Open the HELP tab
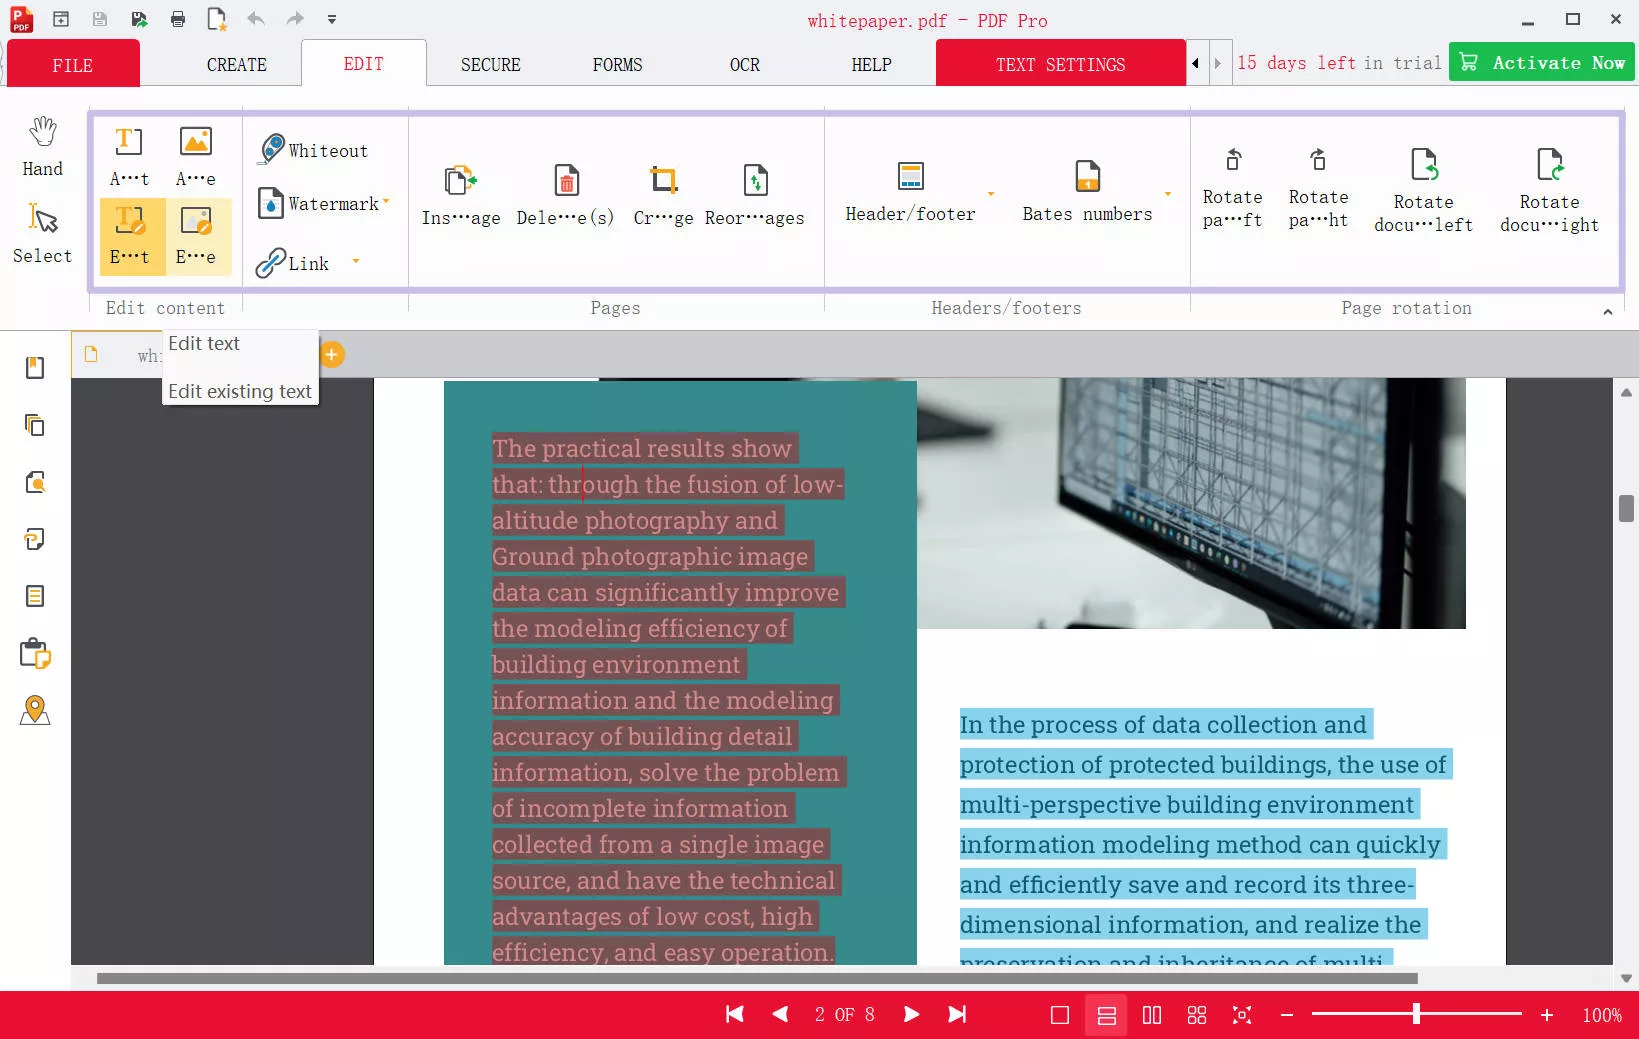 pyautogui.click(x=872, y=64)
